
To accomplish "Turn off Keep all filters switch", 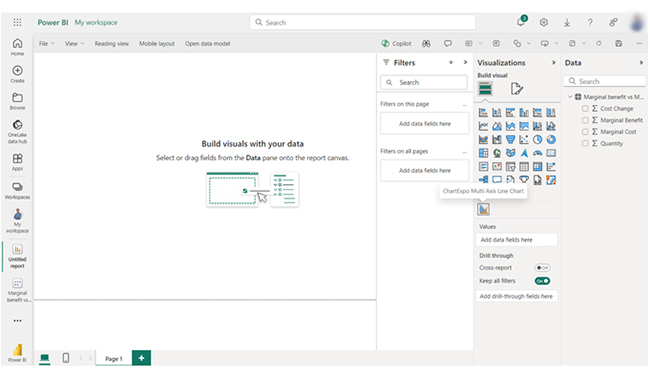I will click(x=542, y=281).
